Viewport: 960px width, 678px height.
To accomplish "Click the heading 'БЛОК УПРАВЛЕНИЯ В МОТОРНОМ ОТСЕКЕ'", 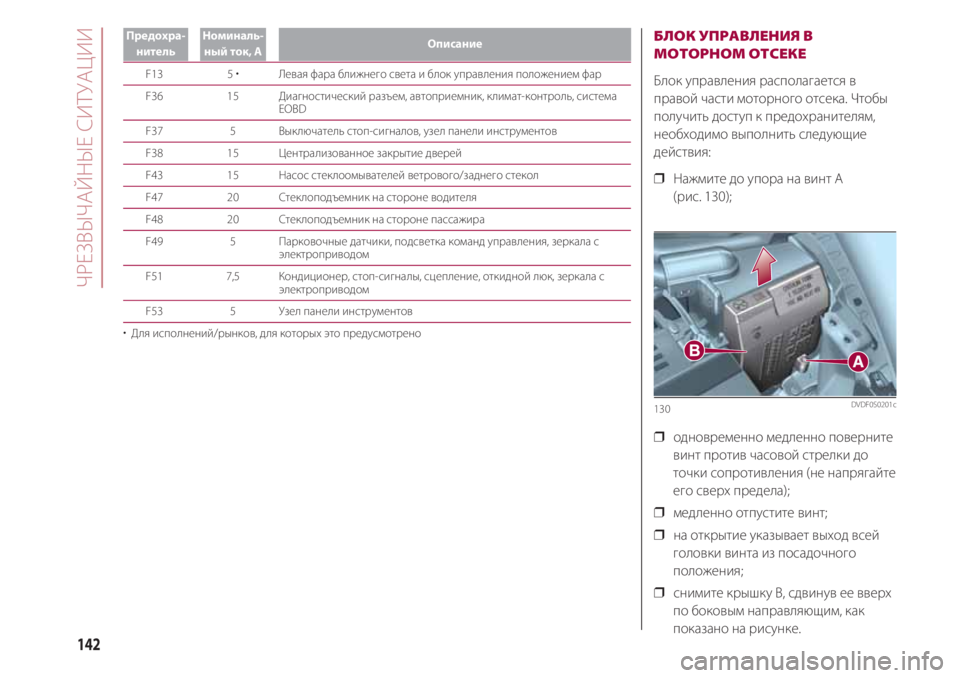I will [733, 45].
